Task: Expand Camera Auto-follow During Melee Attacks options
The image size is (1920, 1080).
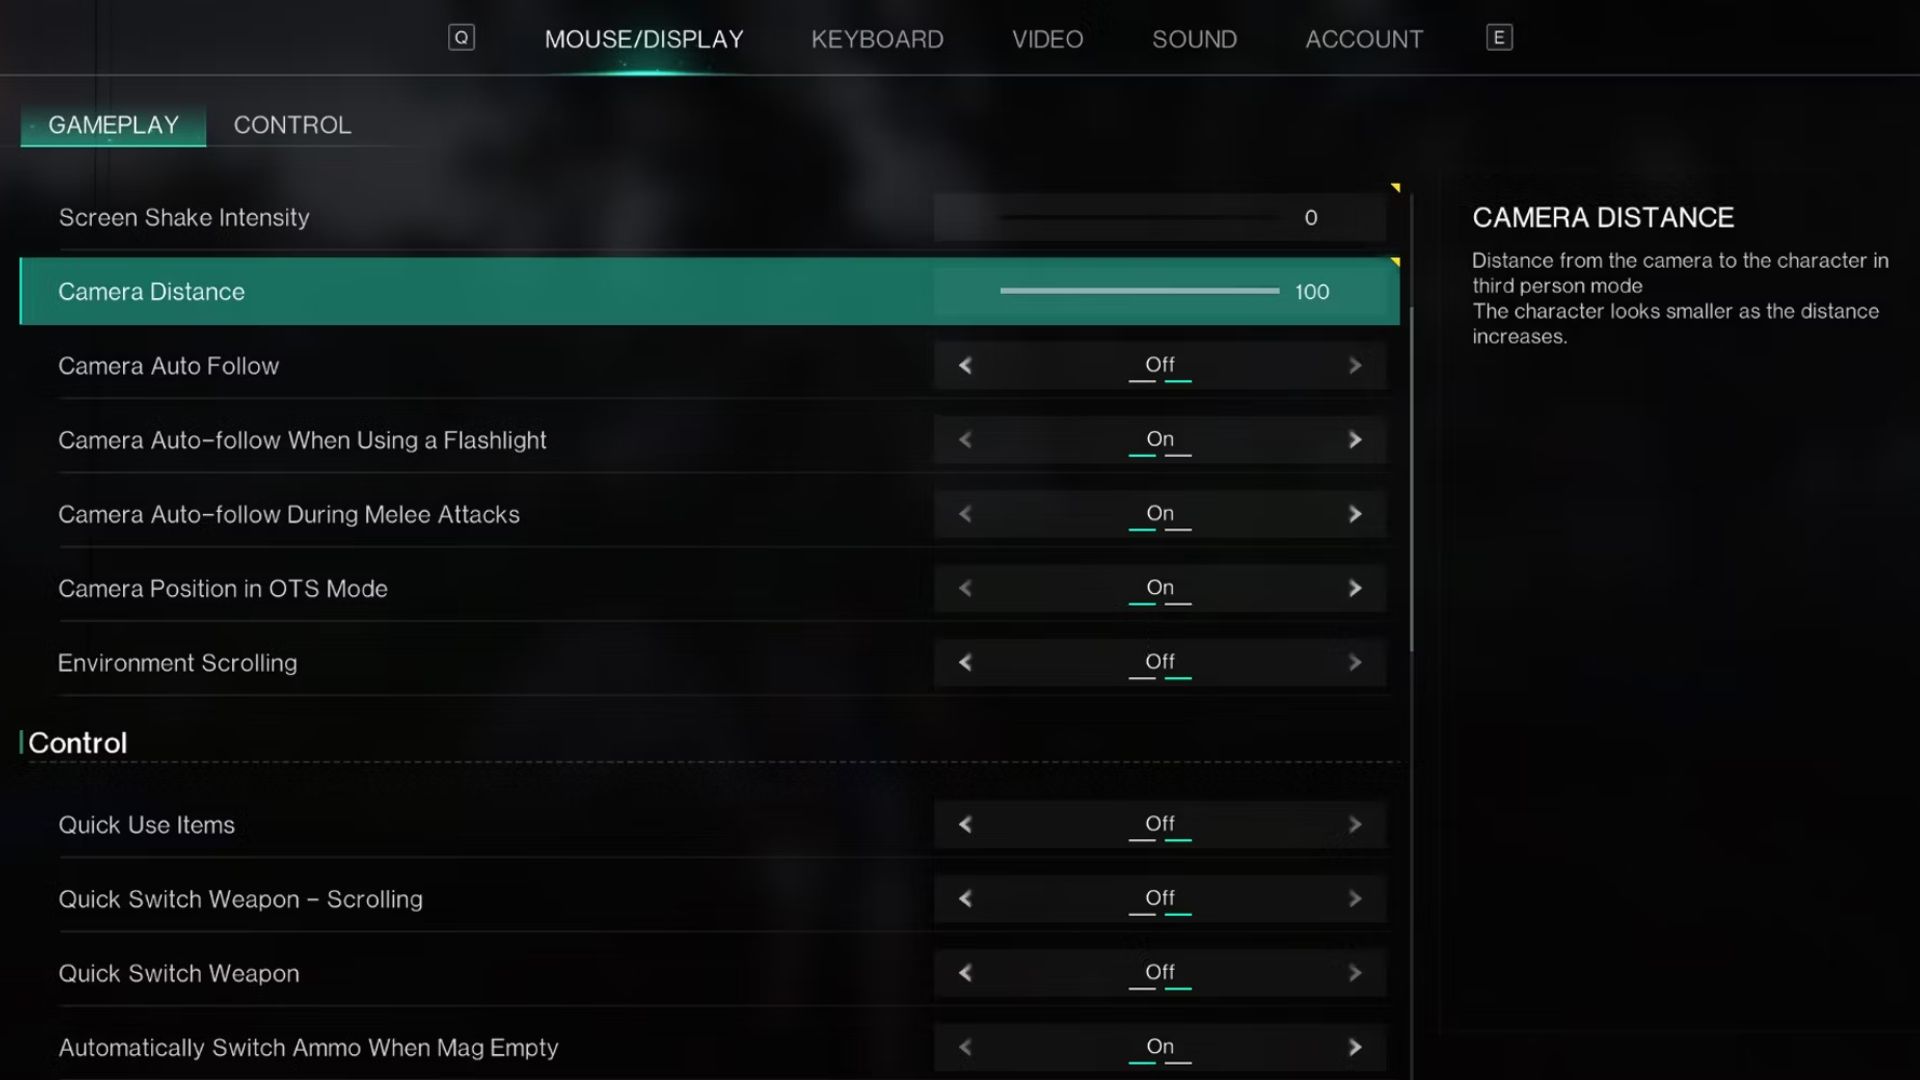Action: coord(1356,513)
